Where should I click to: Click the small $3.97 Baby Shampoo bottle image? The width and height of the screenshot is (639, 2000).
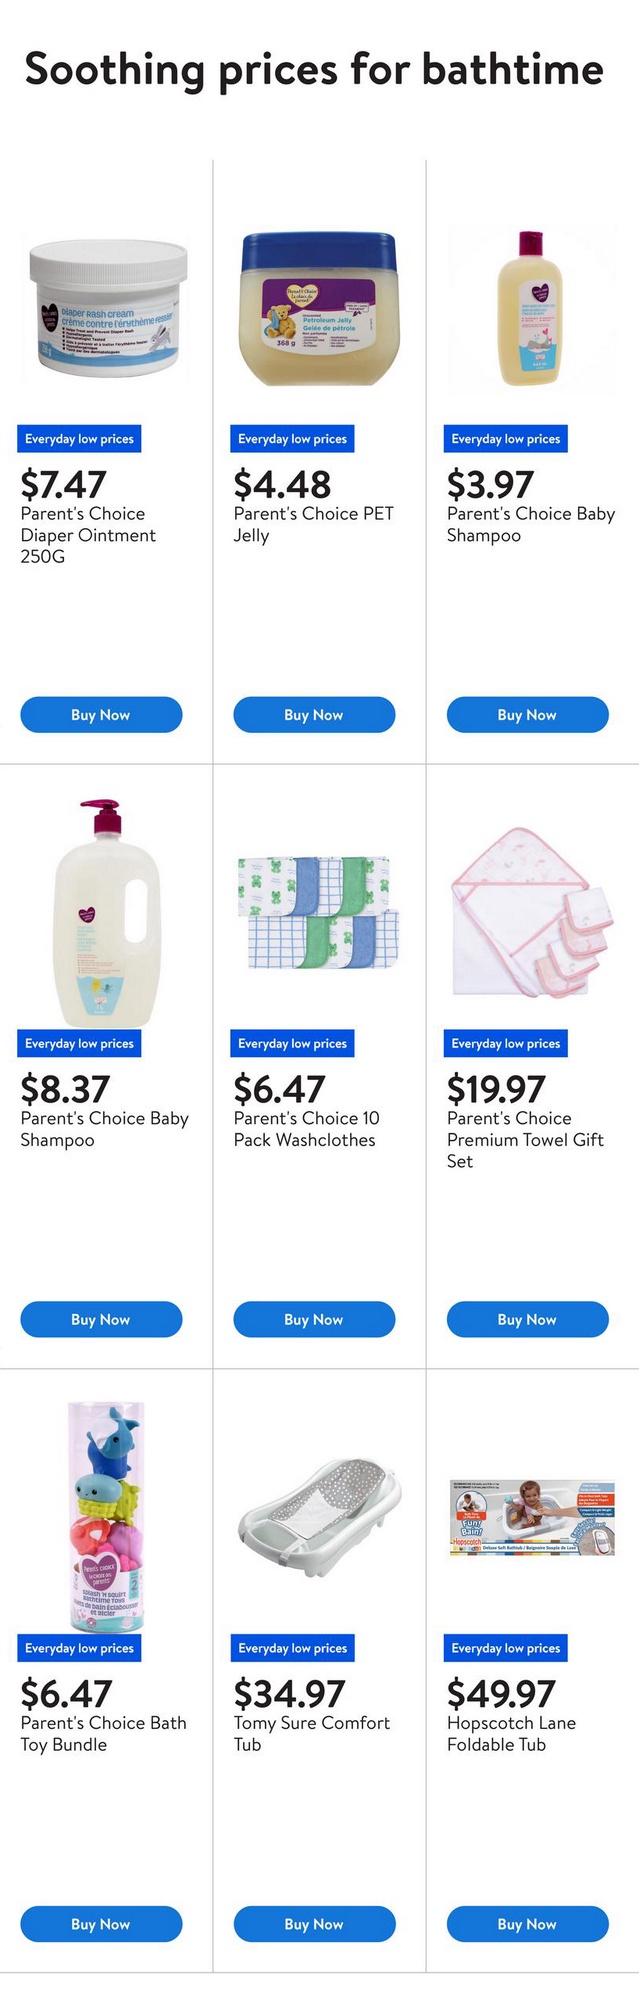point(531,308)
